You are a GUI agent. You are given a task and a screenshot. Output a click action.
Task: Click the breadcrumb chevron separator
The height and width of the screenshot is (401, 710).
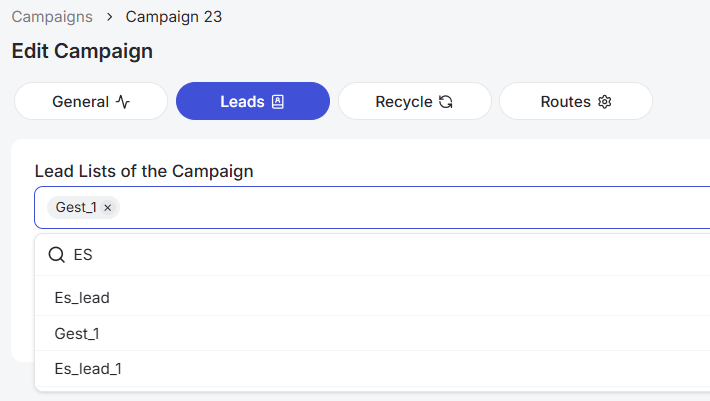coord(110,17)
